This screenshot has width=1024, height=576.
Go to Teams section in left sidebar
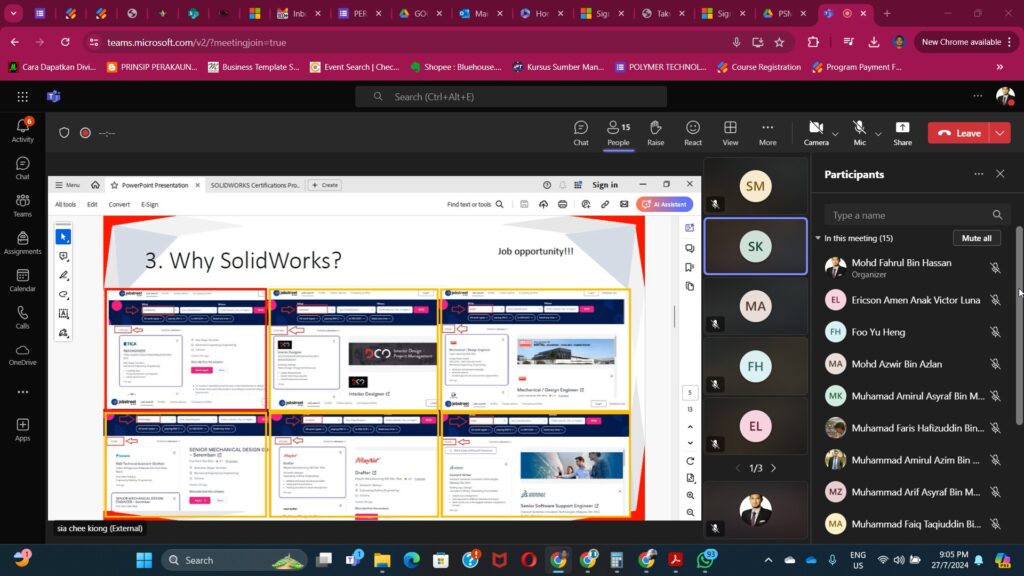[x=22, y=205]
